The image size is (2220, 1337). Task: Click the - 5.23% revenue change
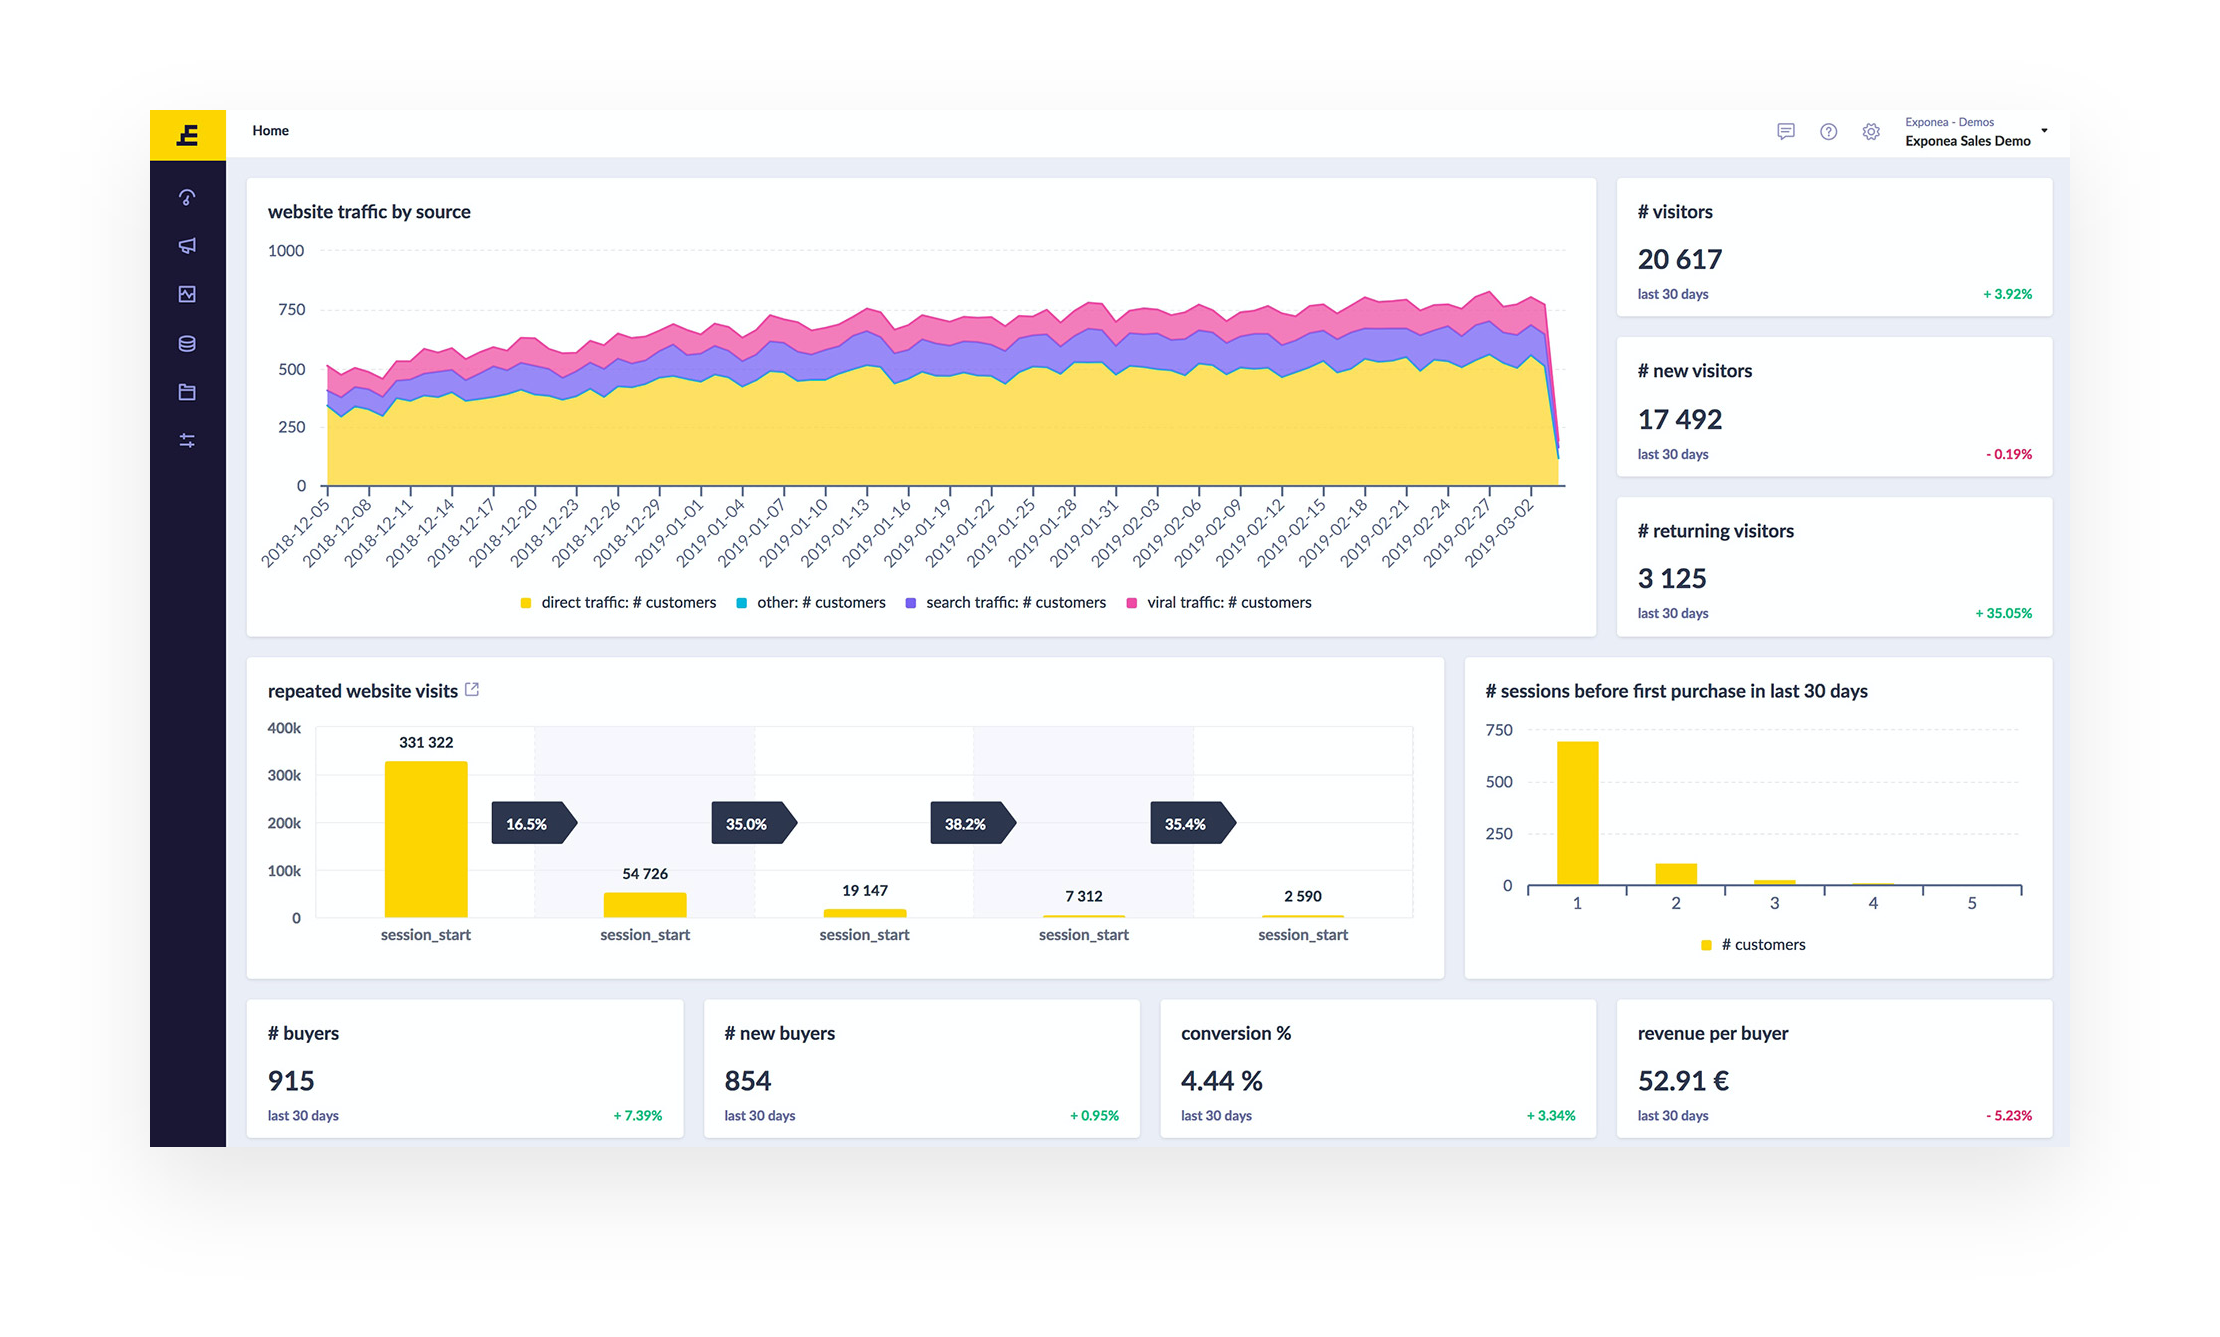pos(2009,1115)
